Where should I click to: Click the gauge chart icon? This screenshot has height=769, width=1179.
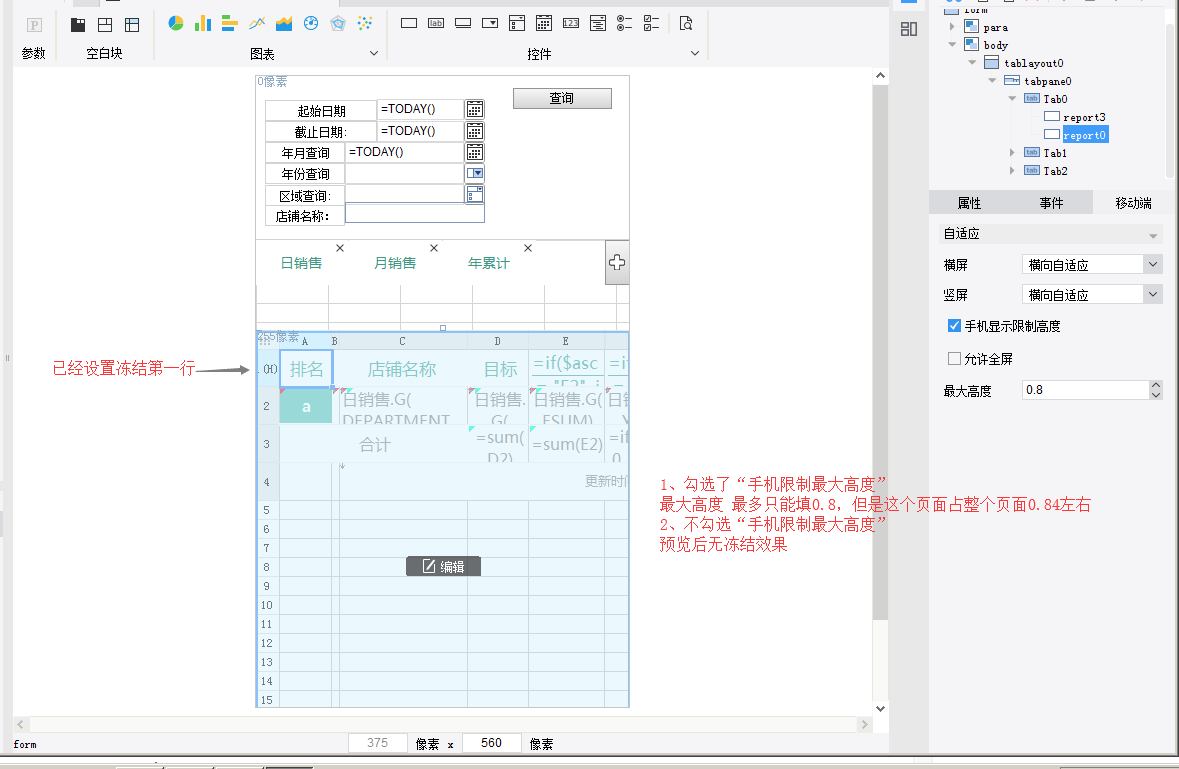(311, 23)
